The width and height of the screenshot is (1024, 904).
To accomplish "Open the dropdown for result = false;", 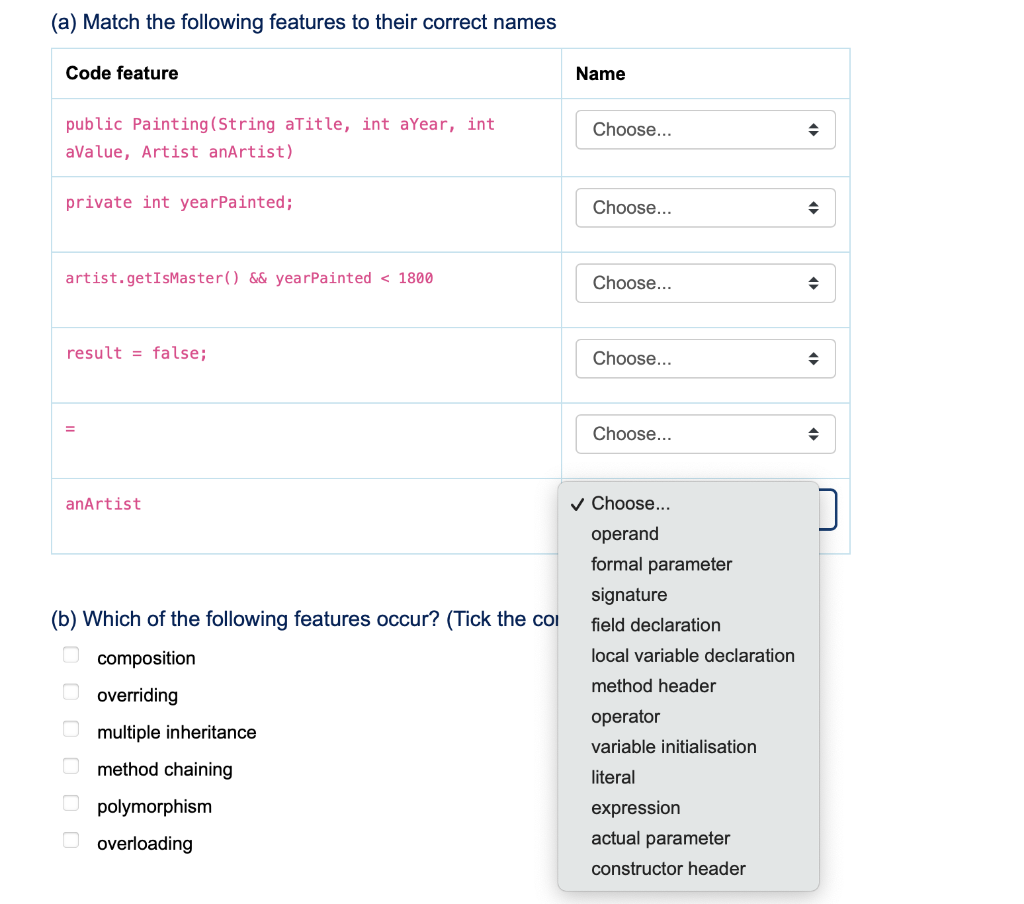I will tap(705, 359).
